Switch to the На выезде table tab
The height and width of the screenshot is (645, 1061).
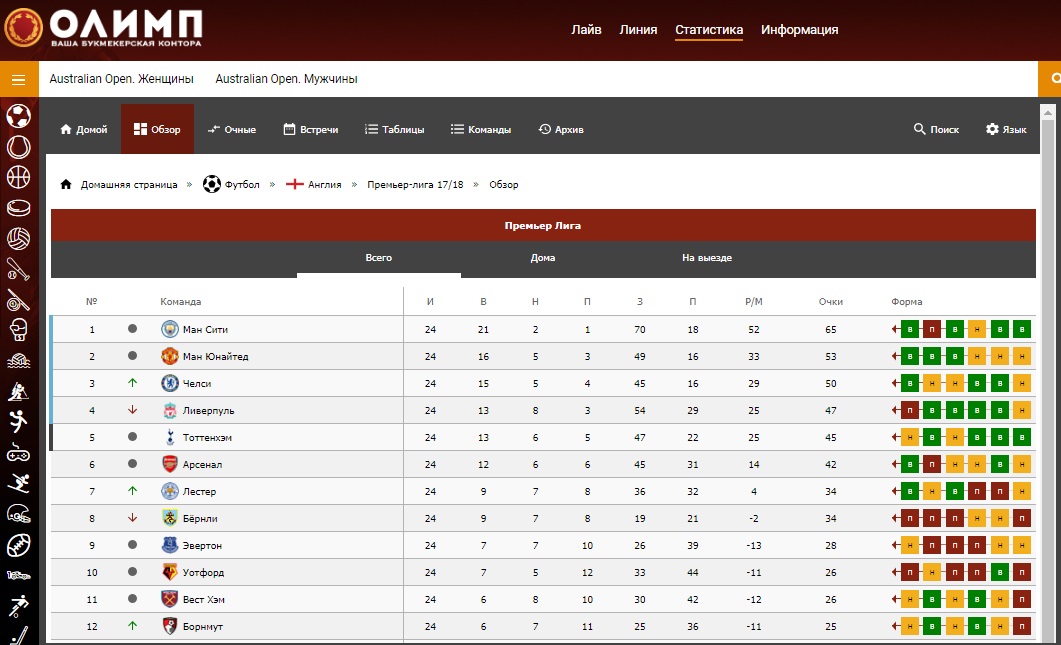pyautogui.click(x=707, y=258)
